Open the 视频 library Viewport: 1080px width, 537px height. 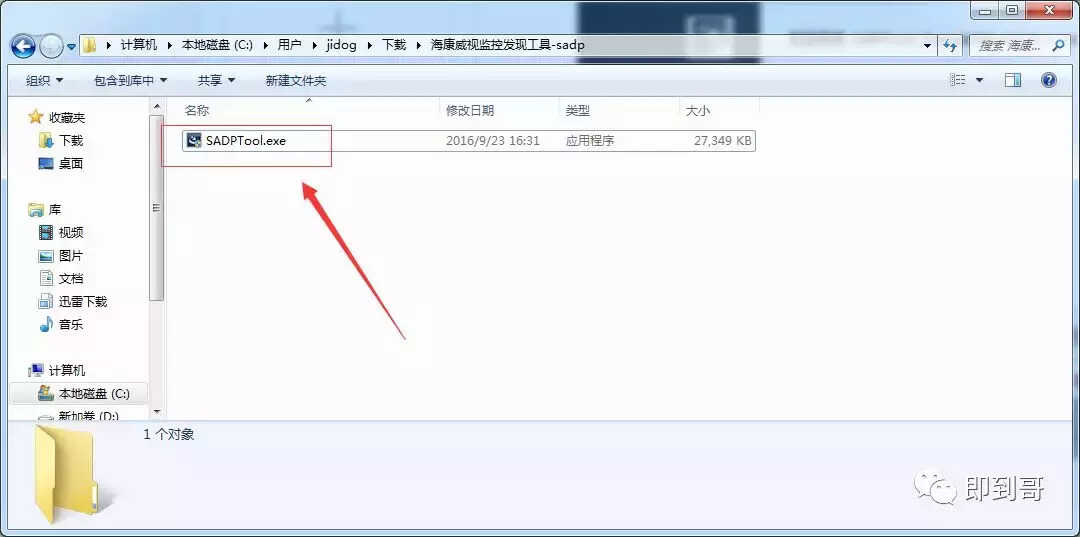[x=71, y=233]
